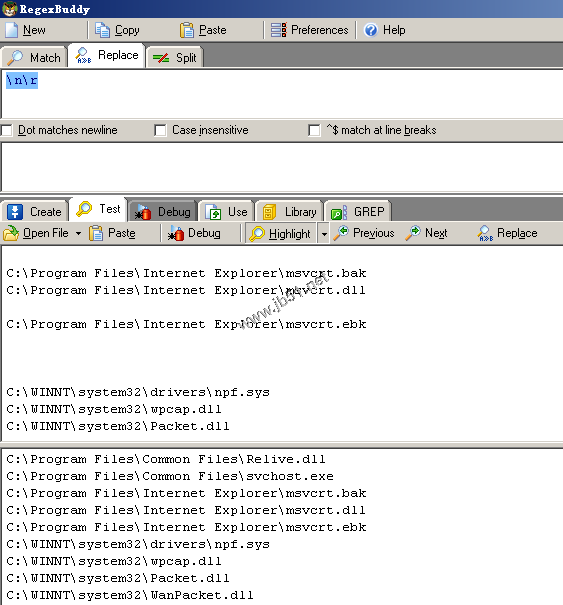This screenshot has height=605, width=563.
Task: Open Preferences from the toolbar
Action: tap(309, 30)
